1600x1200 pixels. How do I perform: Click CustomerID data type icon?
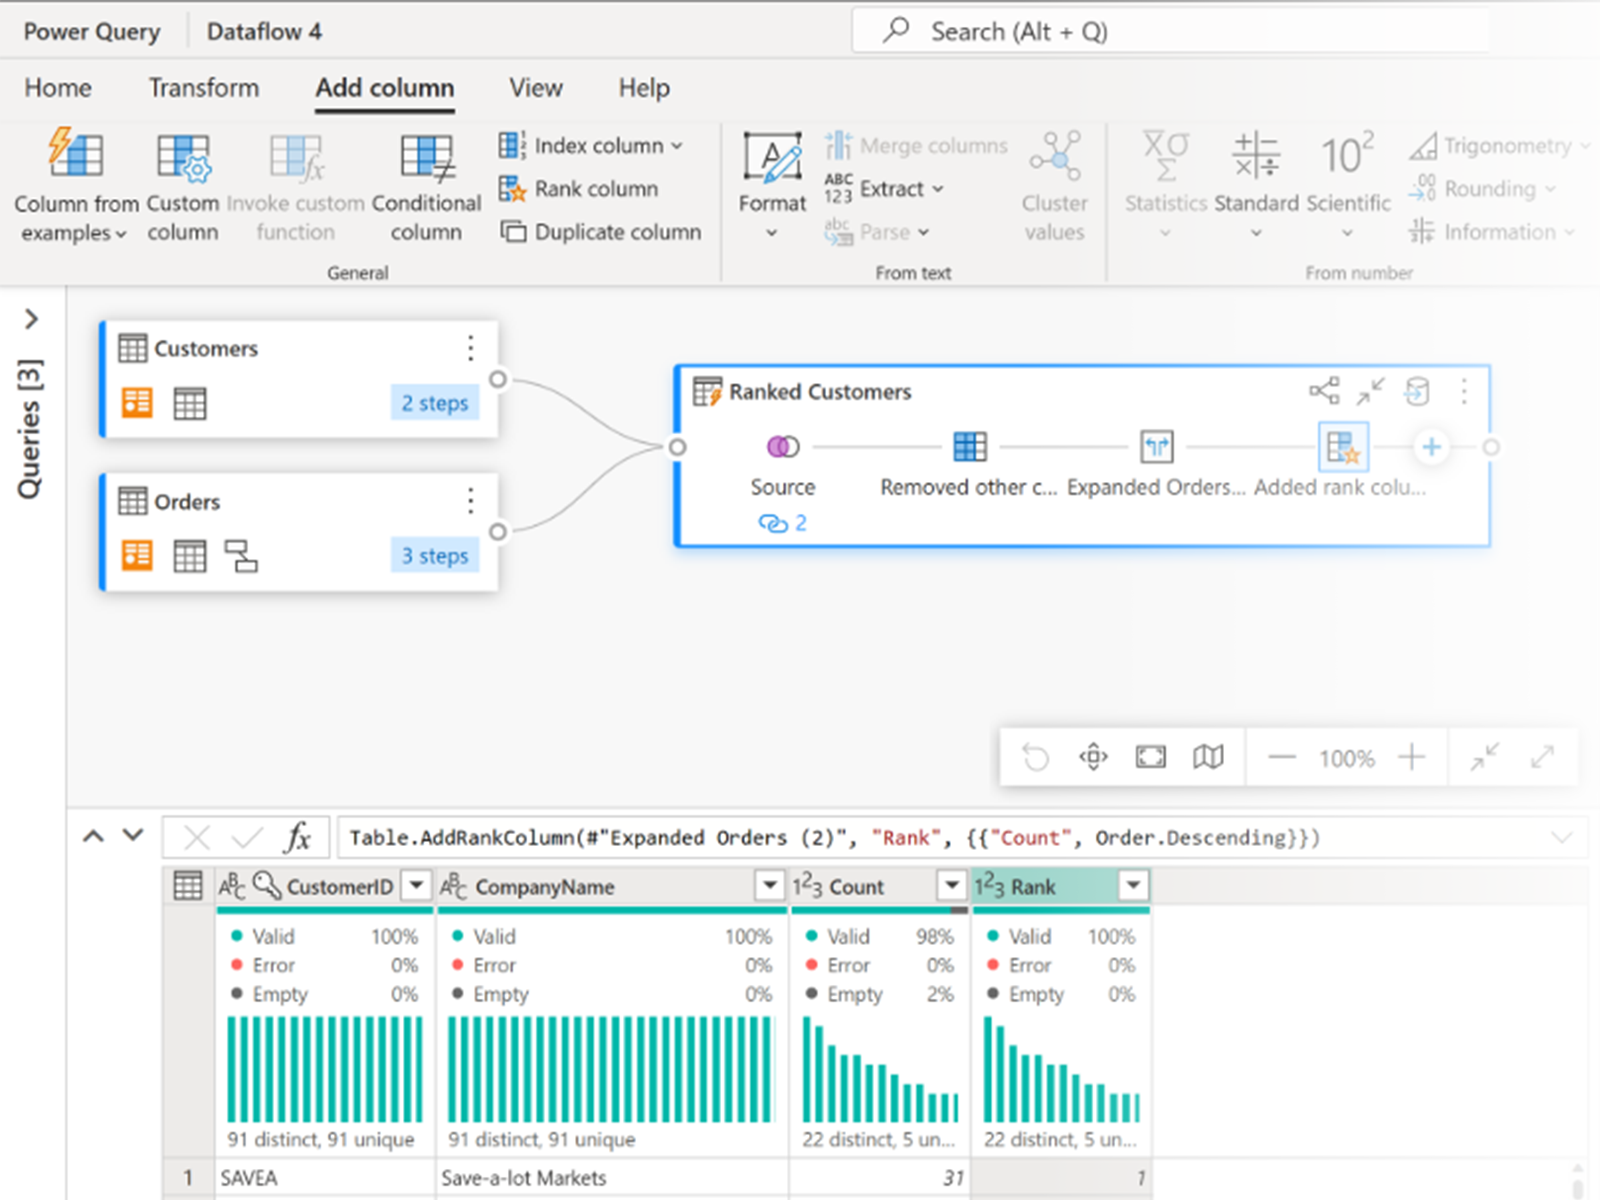(x=232, y=886)
